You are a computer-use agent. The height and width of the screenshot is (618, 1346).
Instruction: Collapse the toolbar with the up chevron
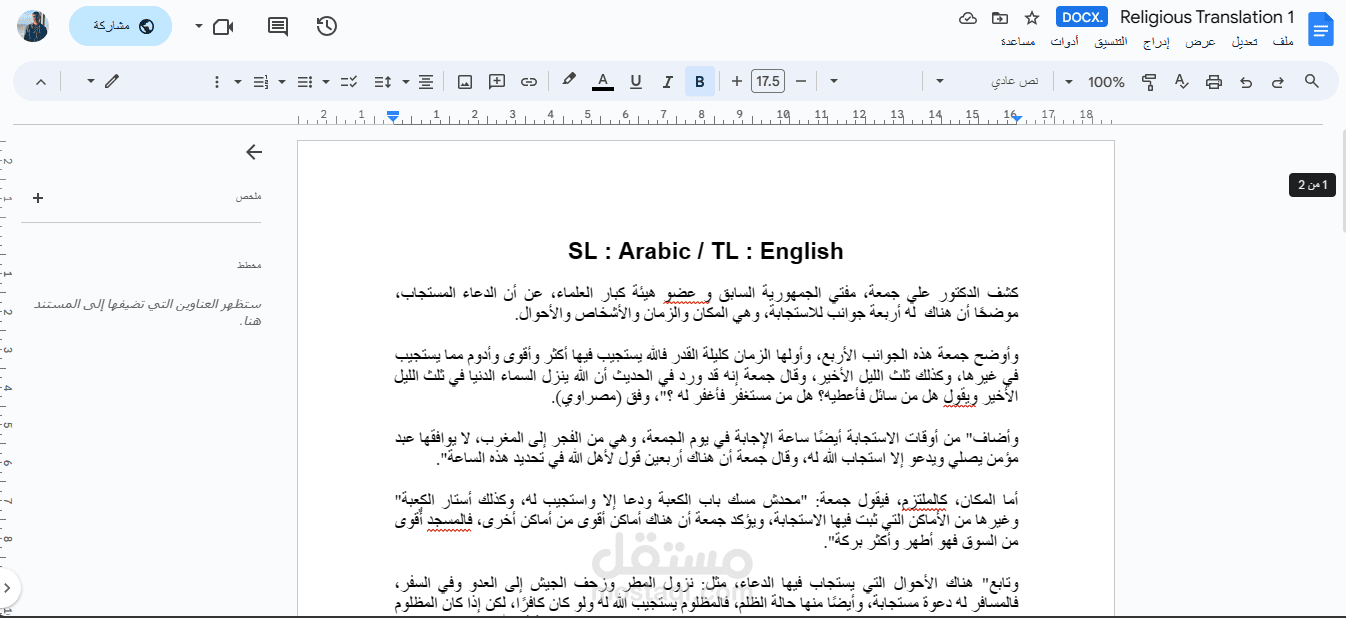40,81
